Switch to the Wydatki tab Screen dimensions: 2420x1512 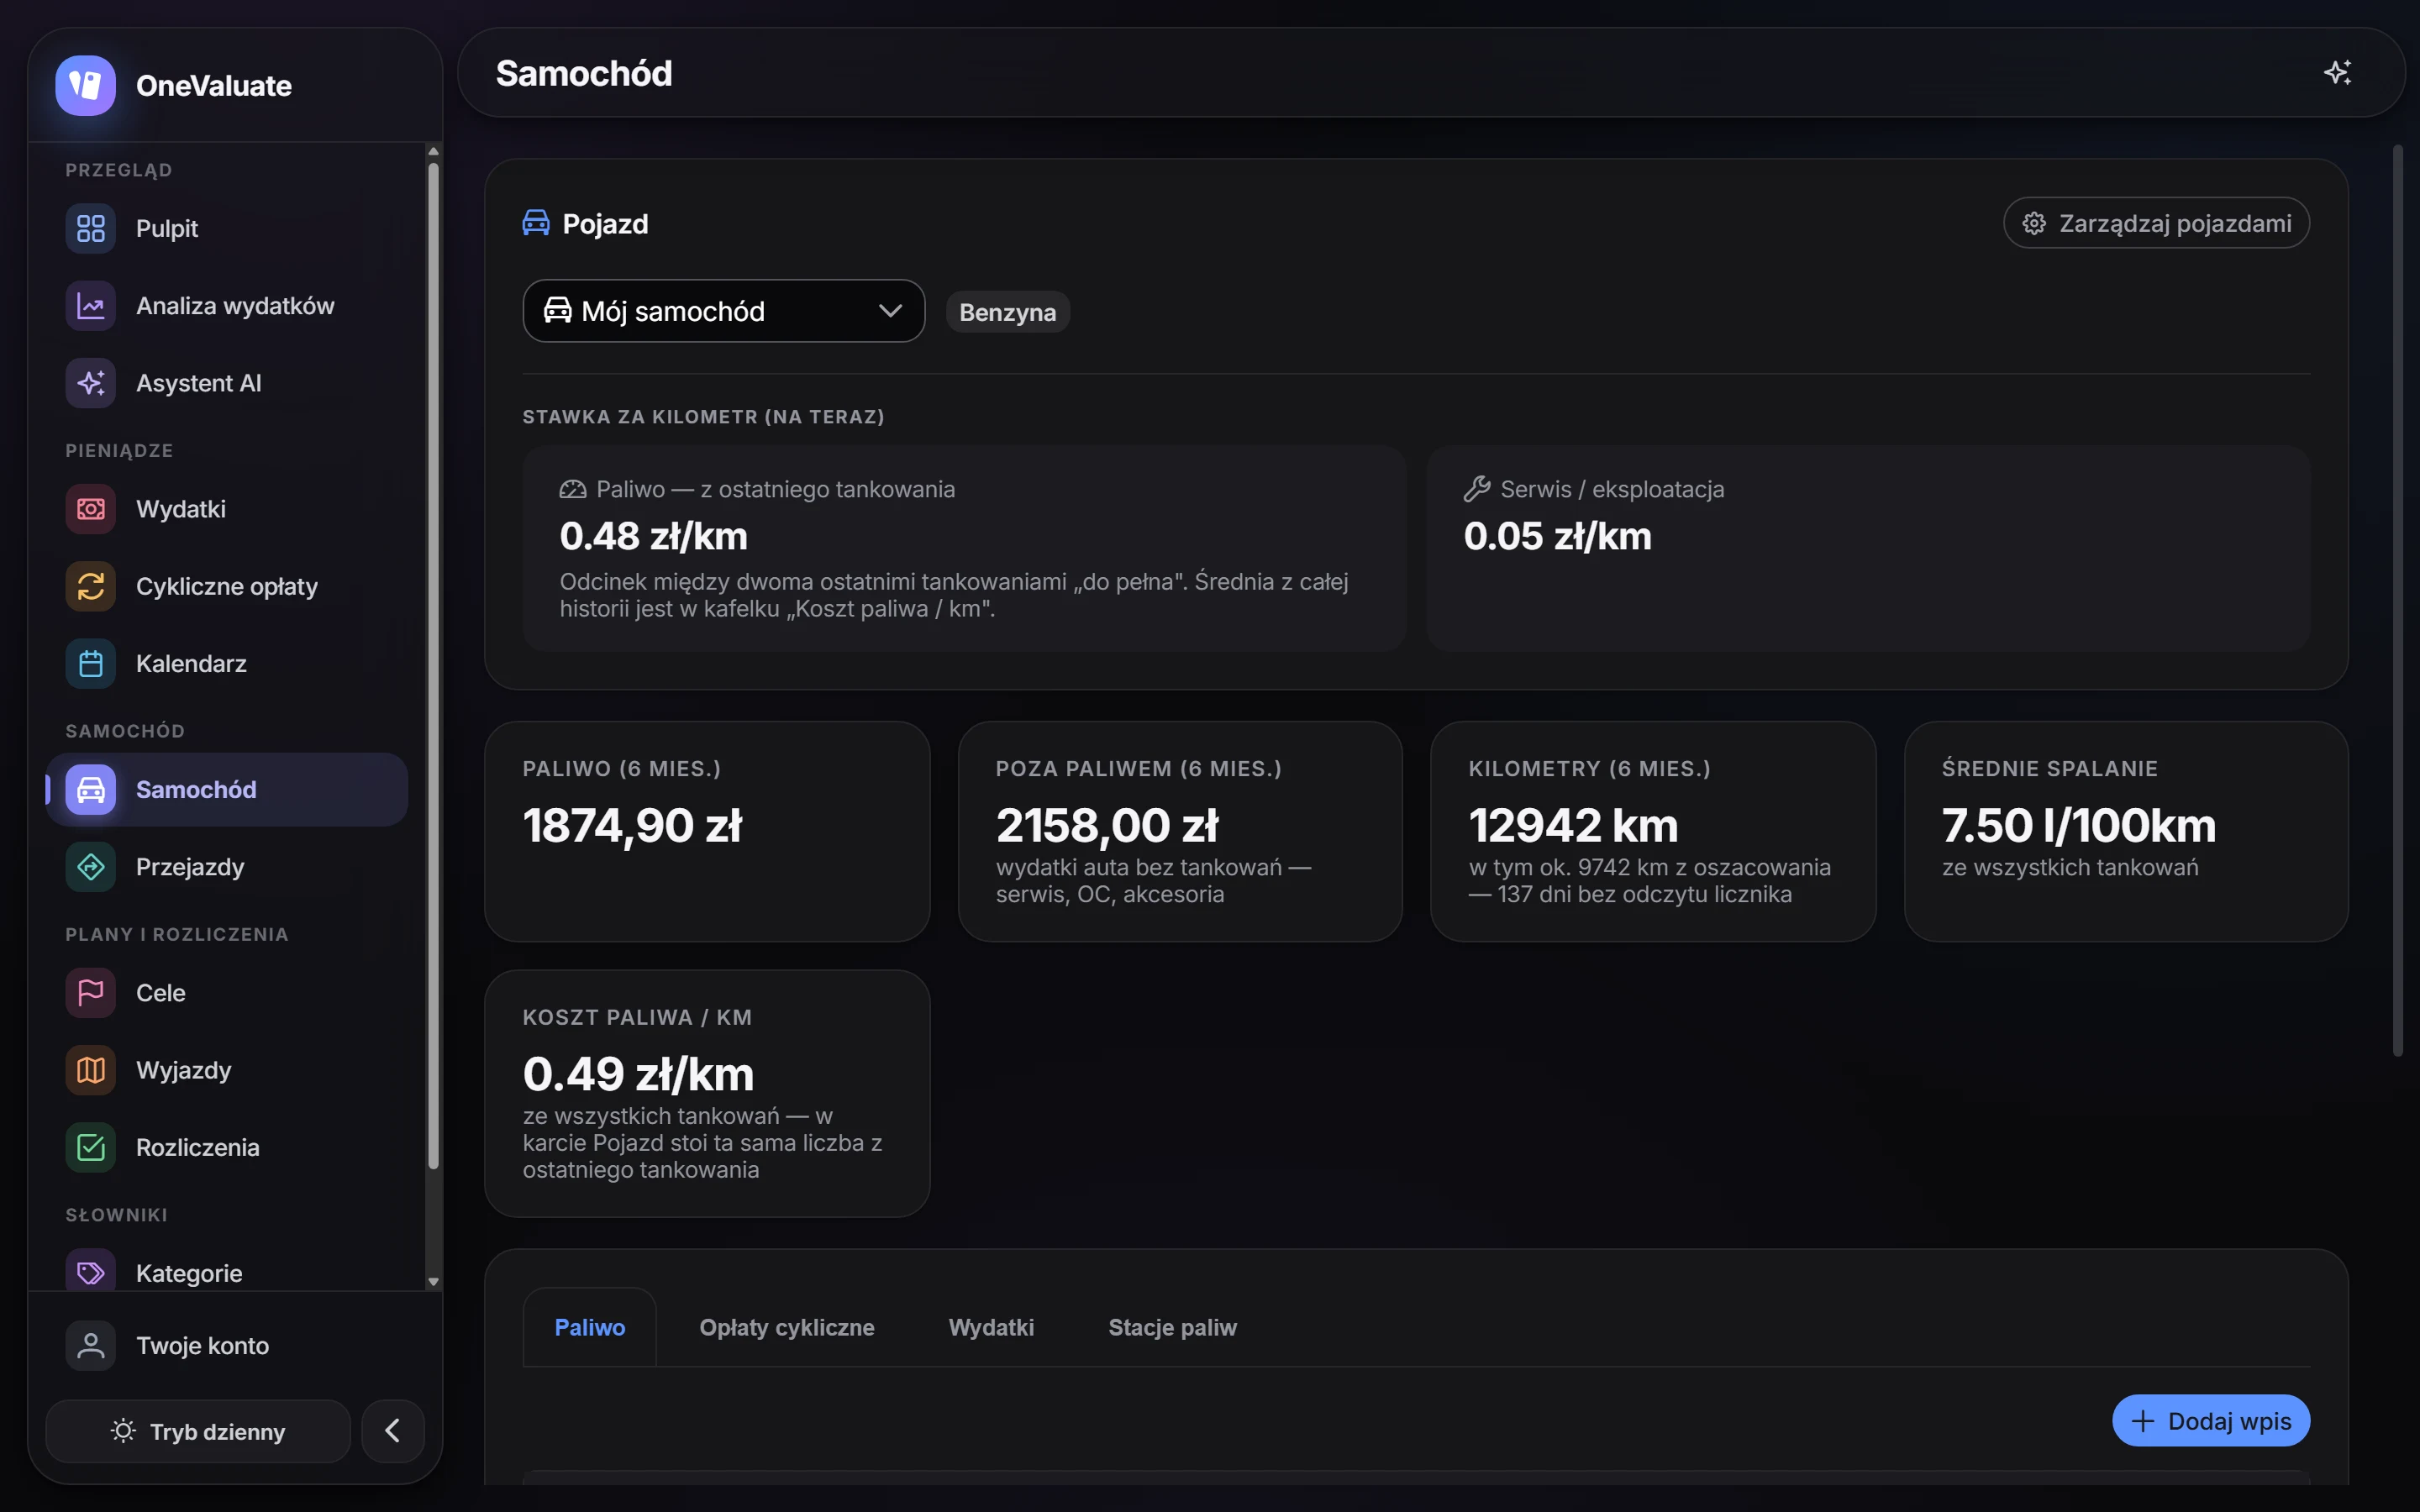click(x=991, y=1327)
